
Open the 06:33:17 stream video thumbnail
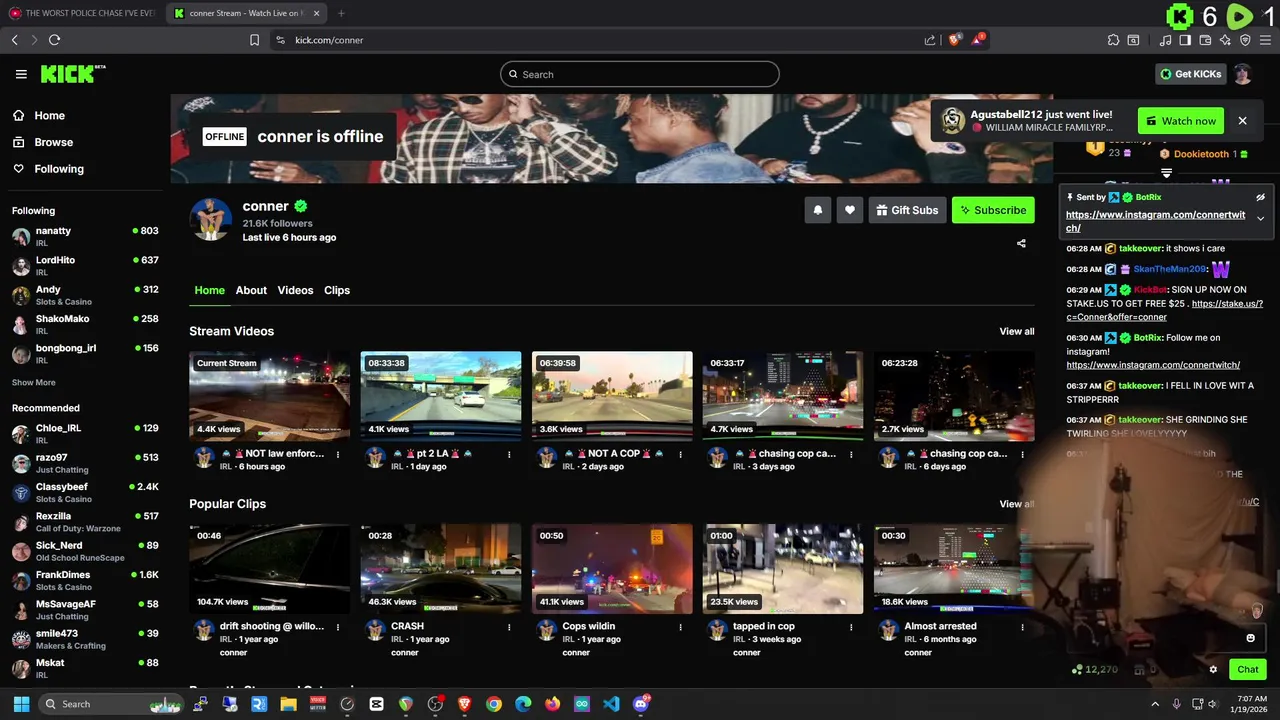783,396
